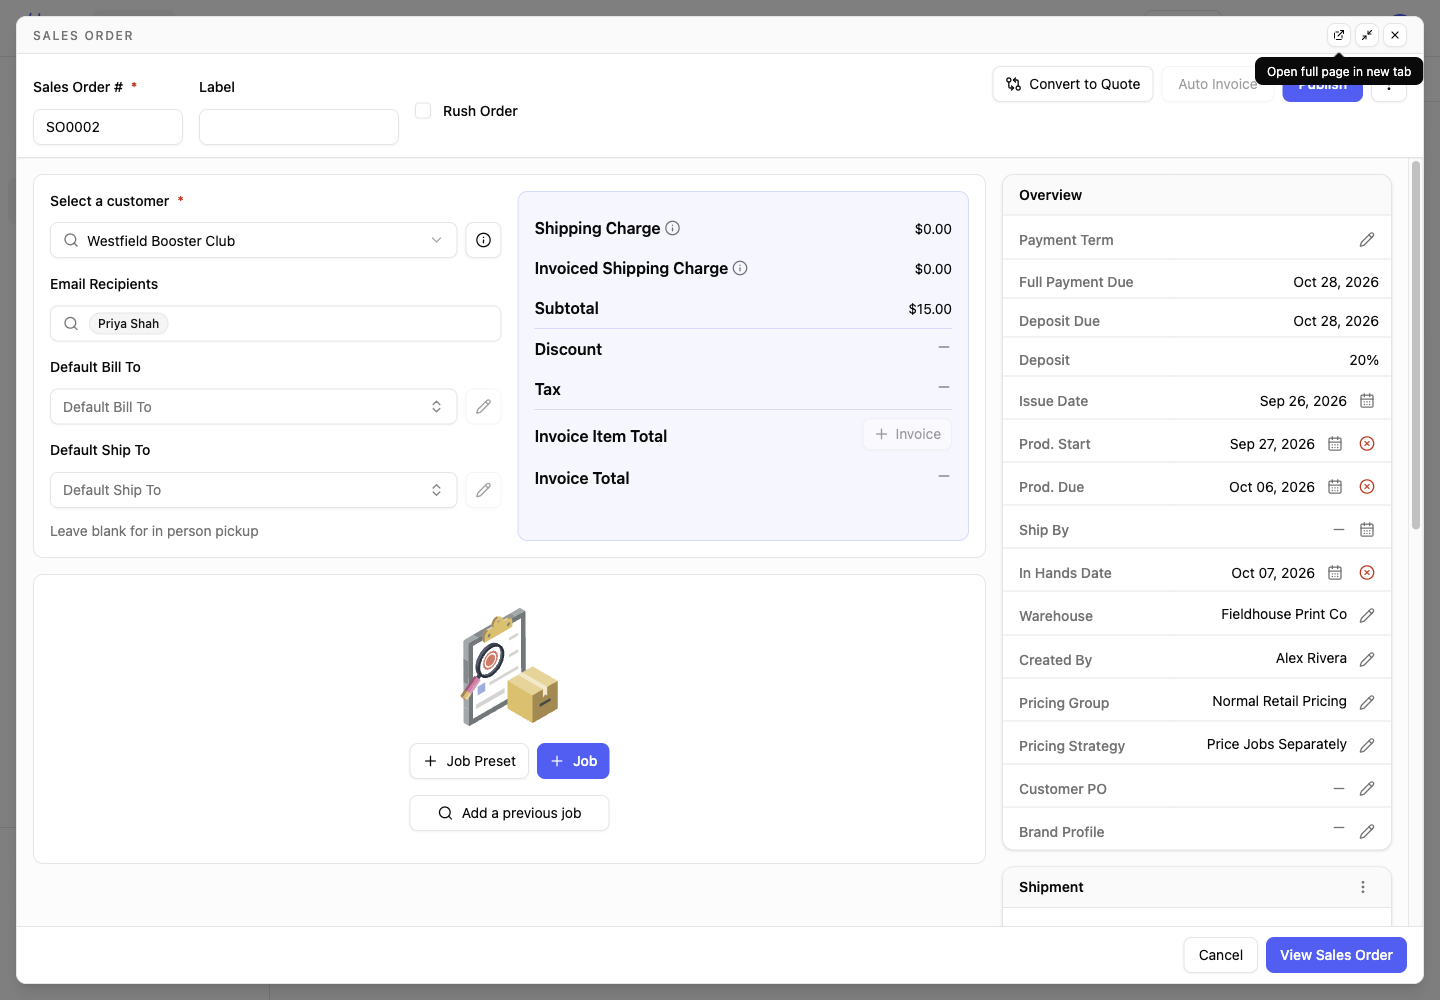Screen dimensions: 1440x1000
Task: Add a Job Preset
Action: tap(469, 761)
